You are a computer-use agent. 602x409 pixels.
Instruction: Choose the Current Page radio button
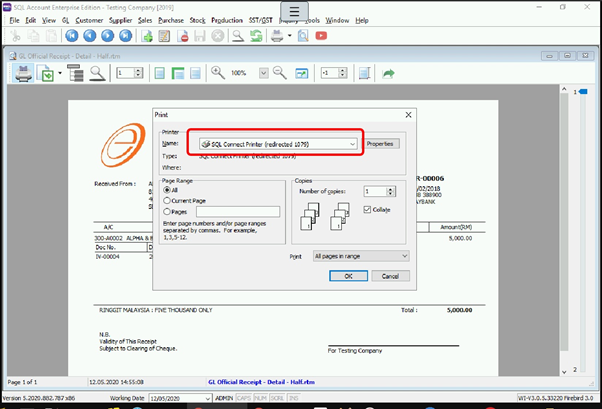[x=166, y=200]
